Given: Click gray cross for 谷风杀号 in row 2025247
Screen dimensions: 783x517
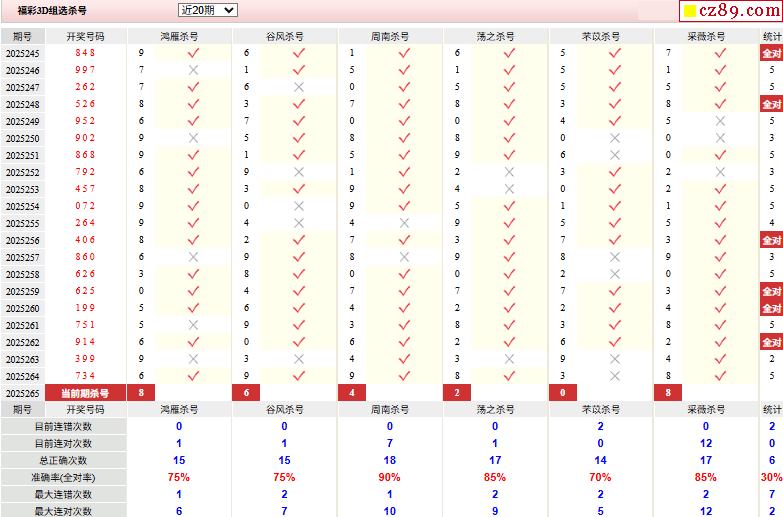Looking at the screenshot, I should [x=298, y=87].
